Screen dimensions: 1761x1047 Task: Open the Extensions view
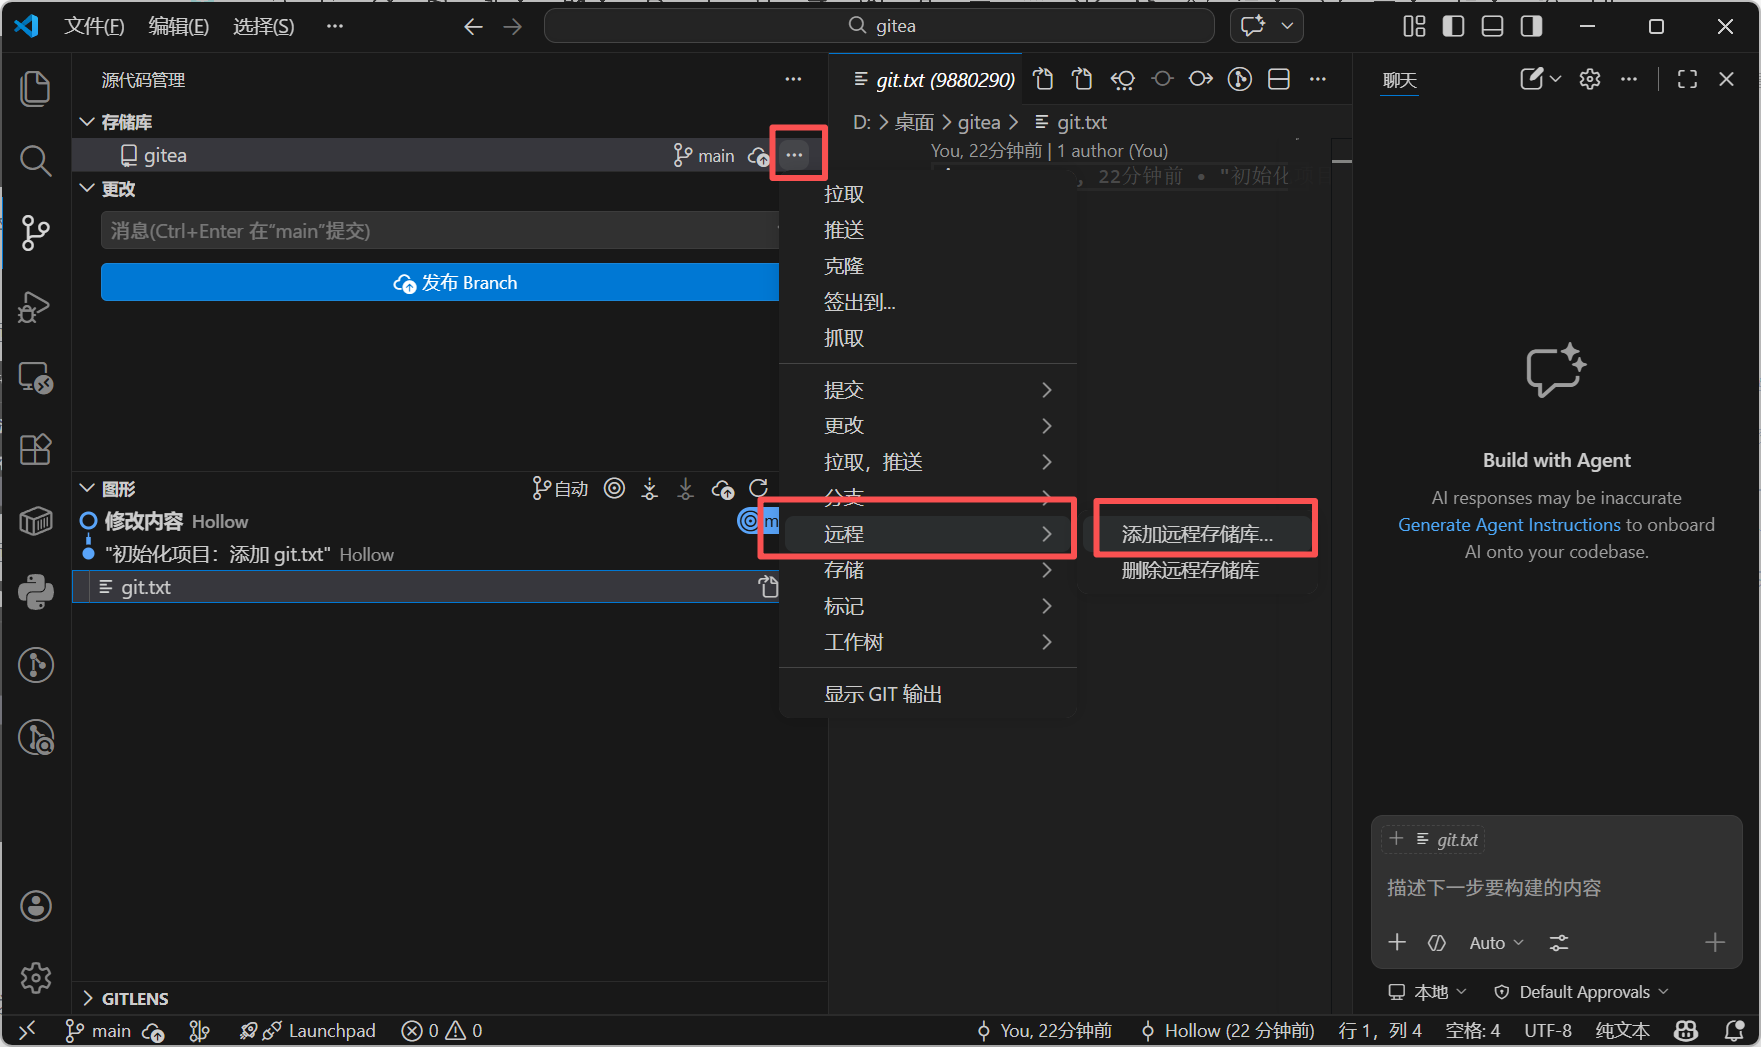point(36,450)
